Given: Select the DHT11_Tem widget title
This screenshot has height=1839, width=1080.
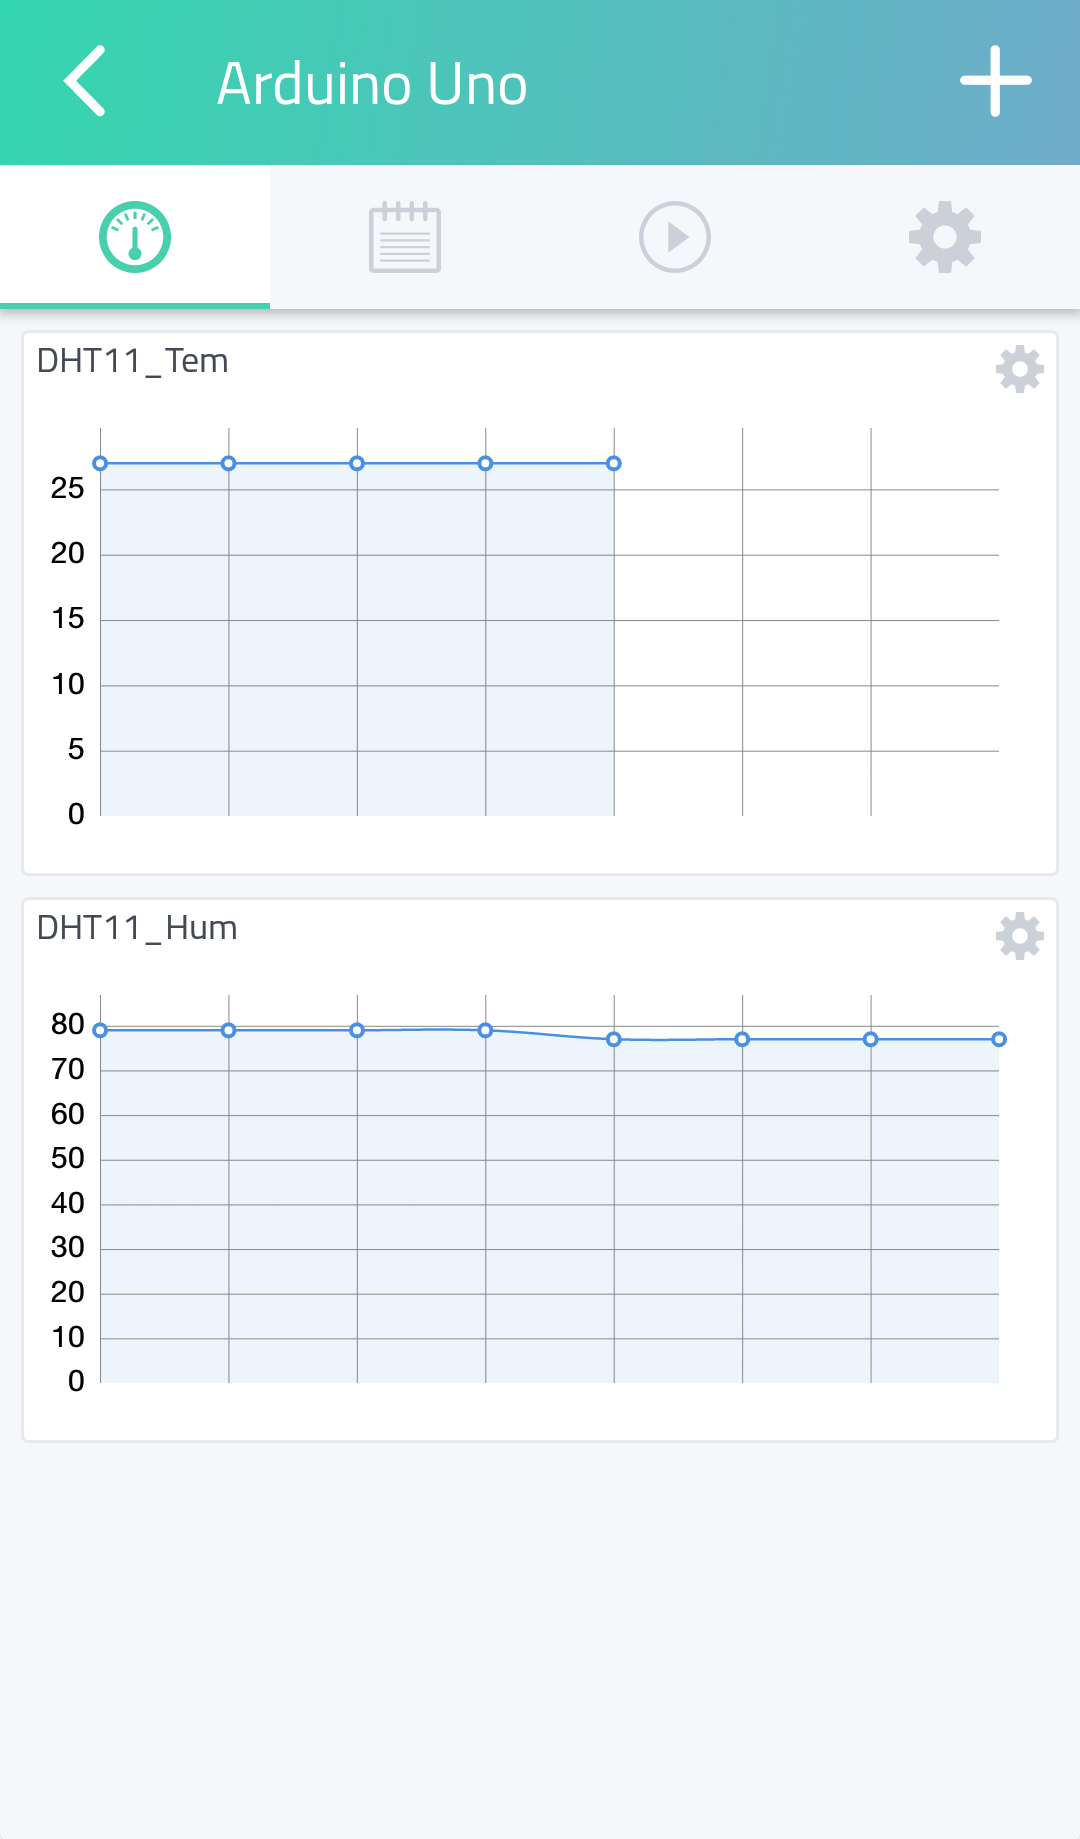Looking at the screenshot, I should (x=133, y=361).
